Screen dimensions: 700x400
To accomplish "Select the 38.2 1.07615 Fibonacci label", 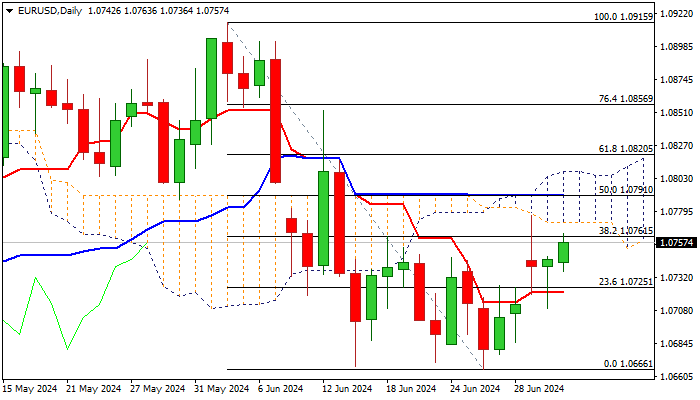I will click(x=626, y=231).
